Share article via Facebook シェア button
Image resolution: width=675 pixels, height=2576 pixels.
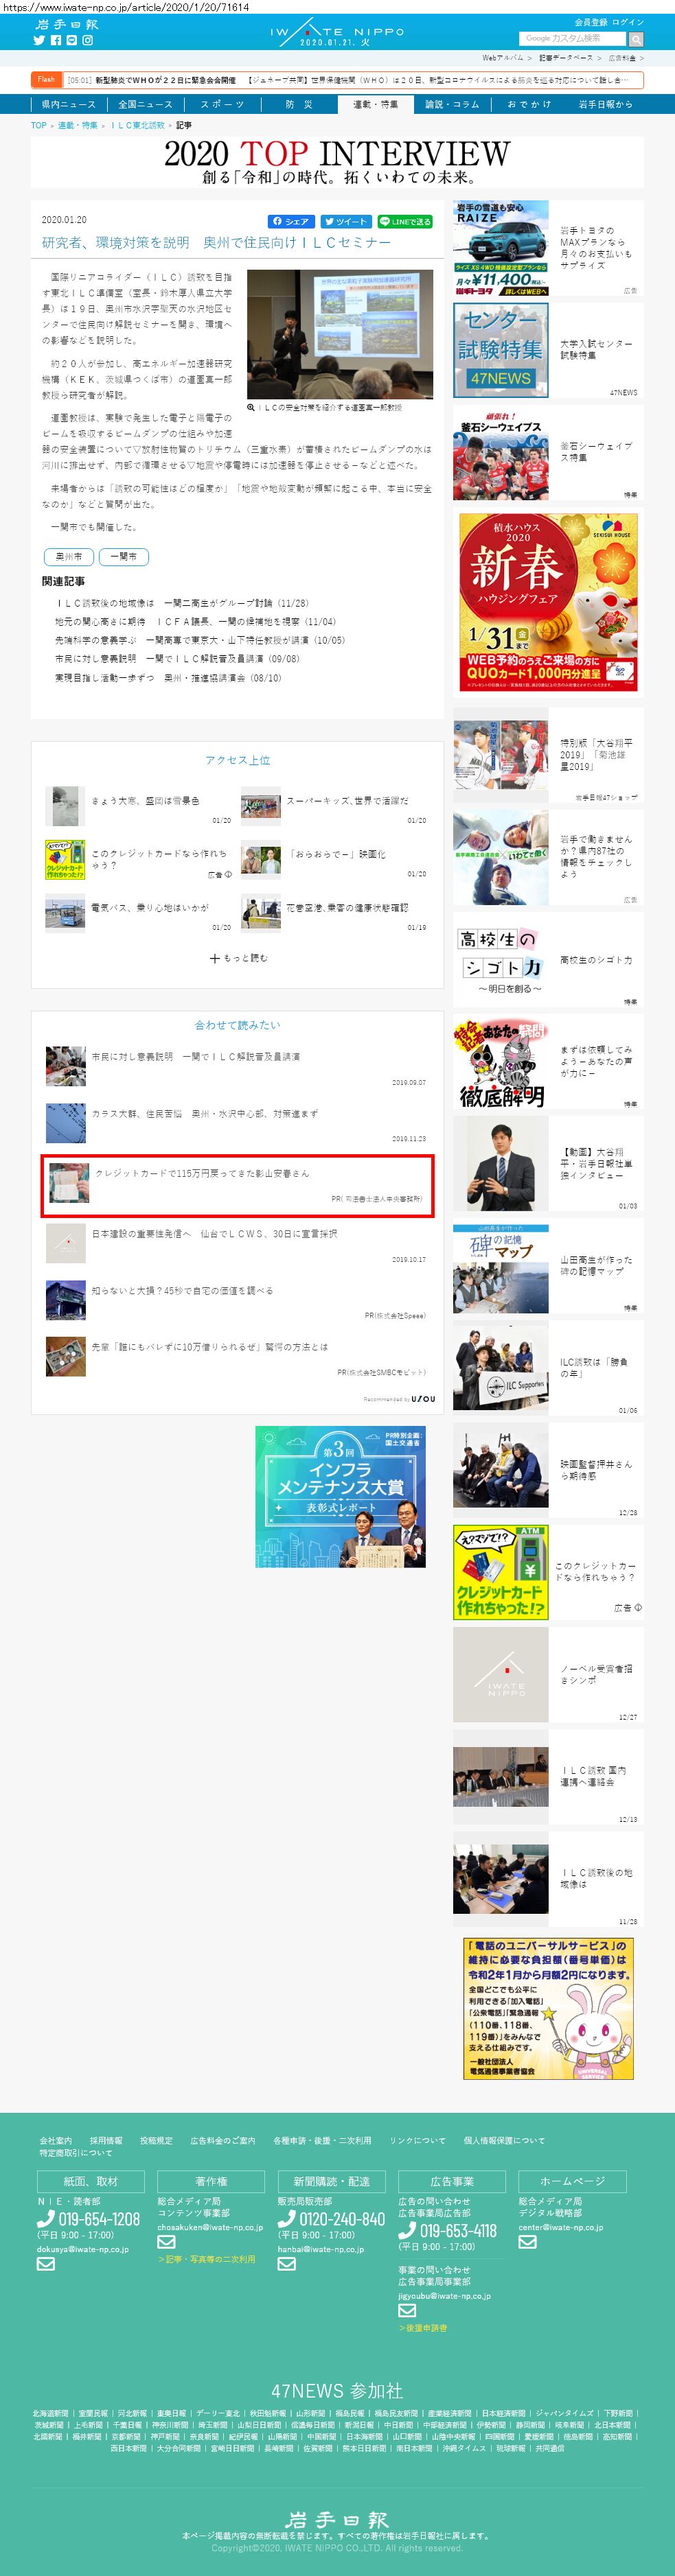coord(290,222)
